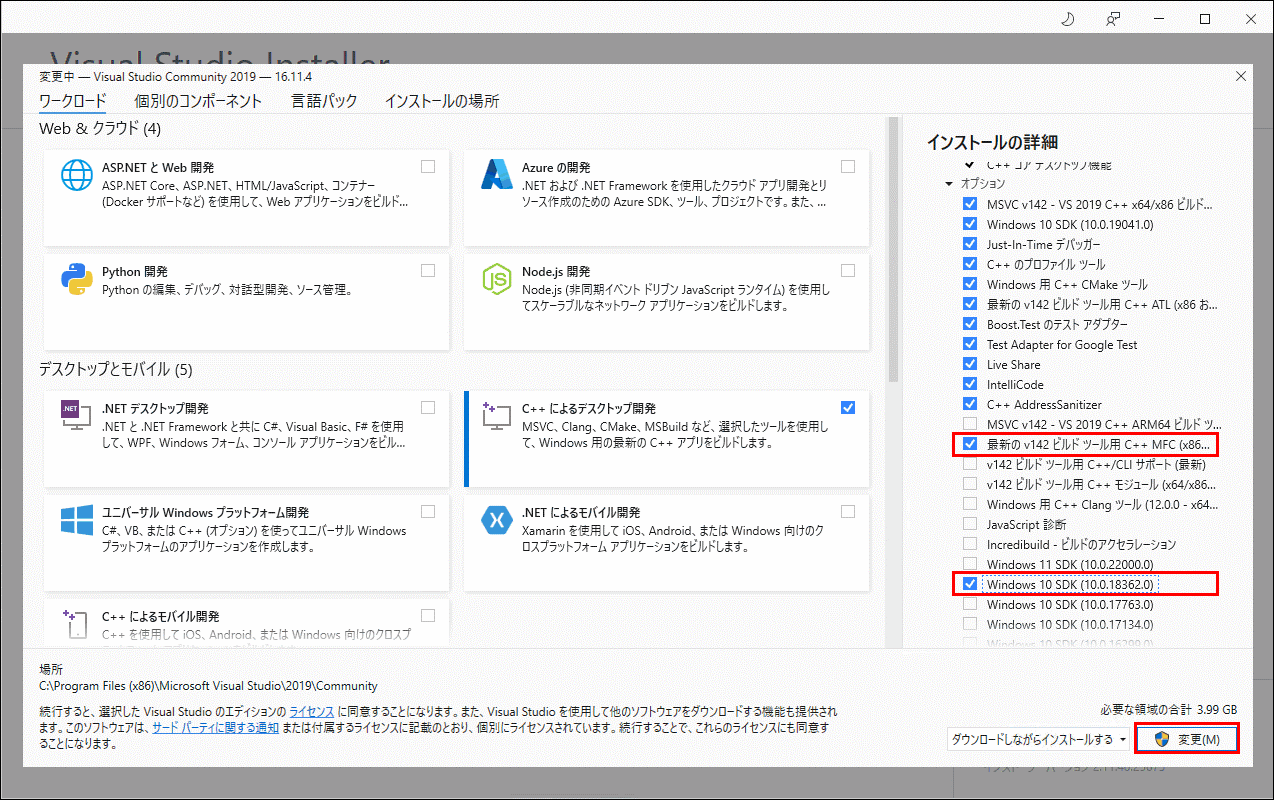
Task: Check the Node.js 開発 workload checkbox
Action: point(848,271)
